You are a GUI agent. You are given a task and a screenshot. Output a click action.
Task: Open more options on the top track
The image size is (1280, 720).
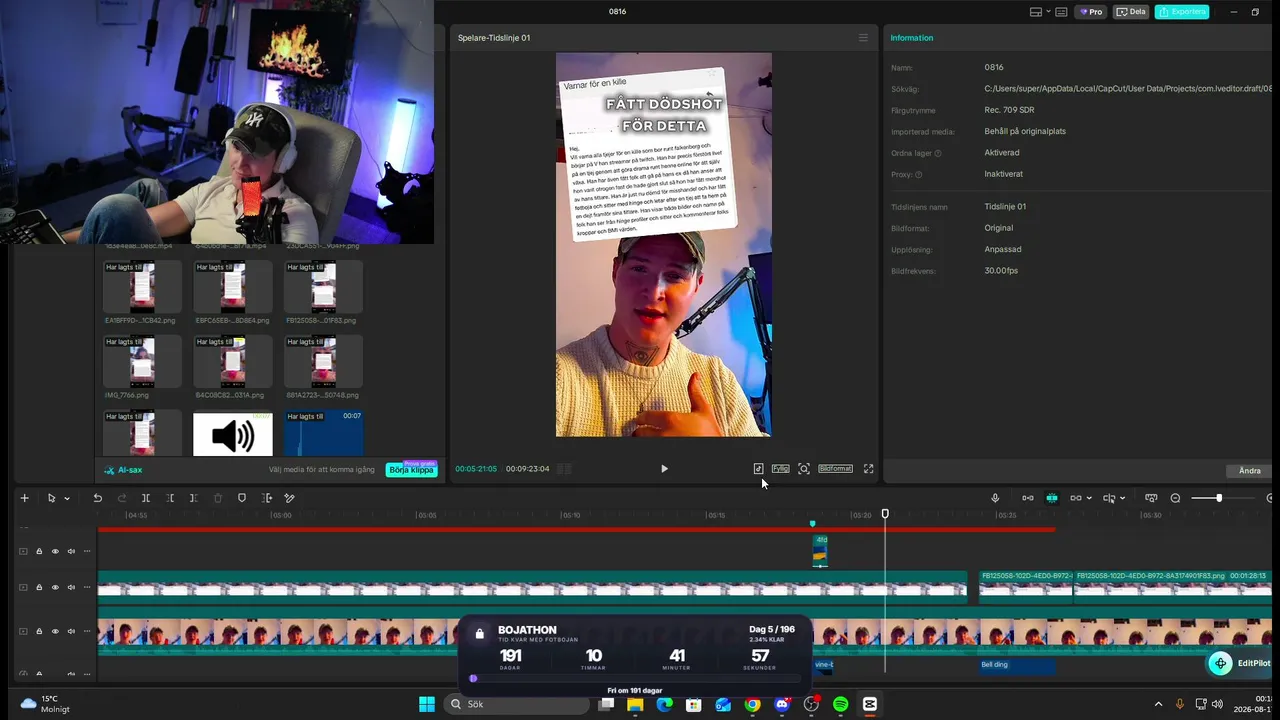coord(87,551)
